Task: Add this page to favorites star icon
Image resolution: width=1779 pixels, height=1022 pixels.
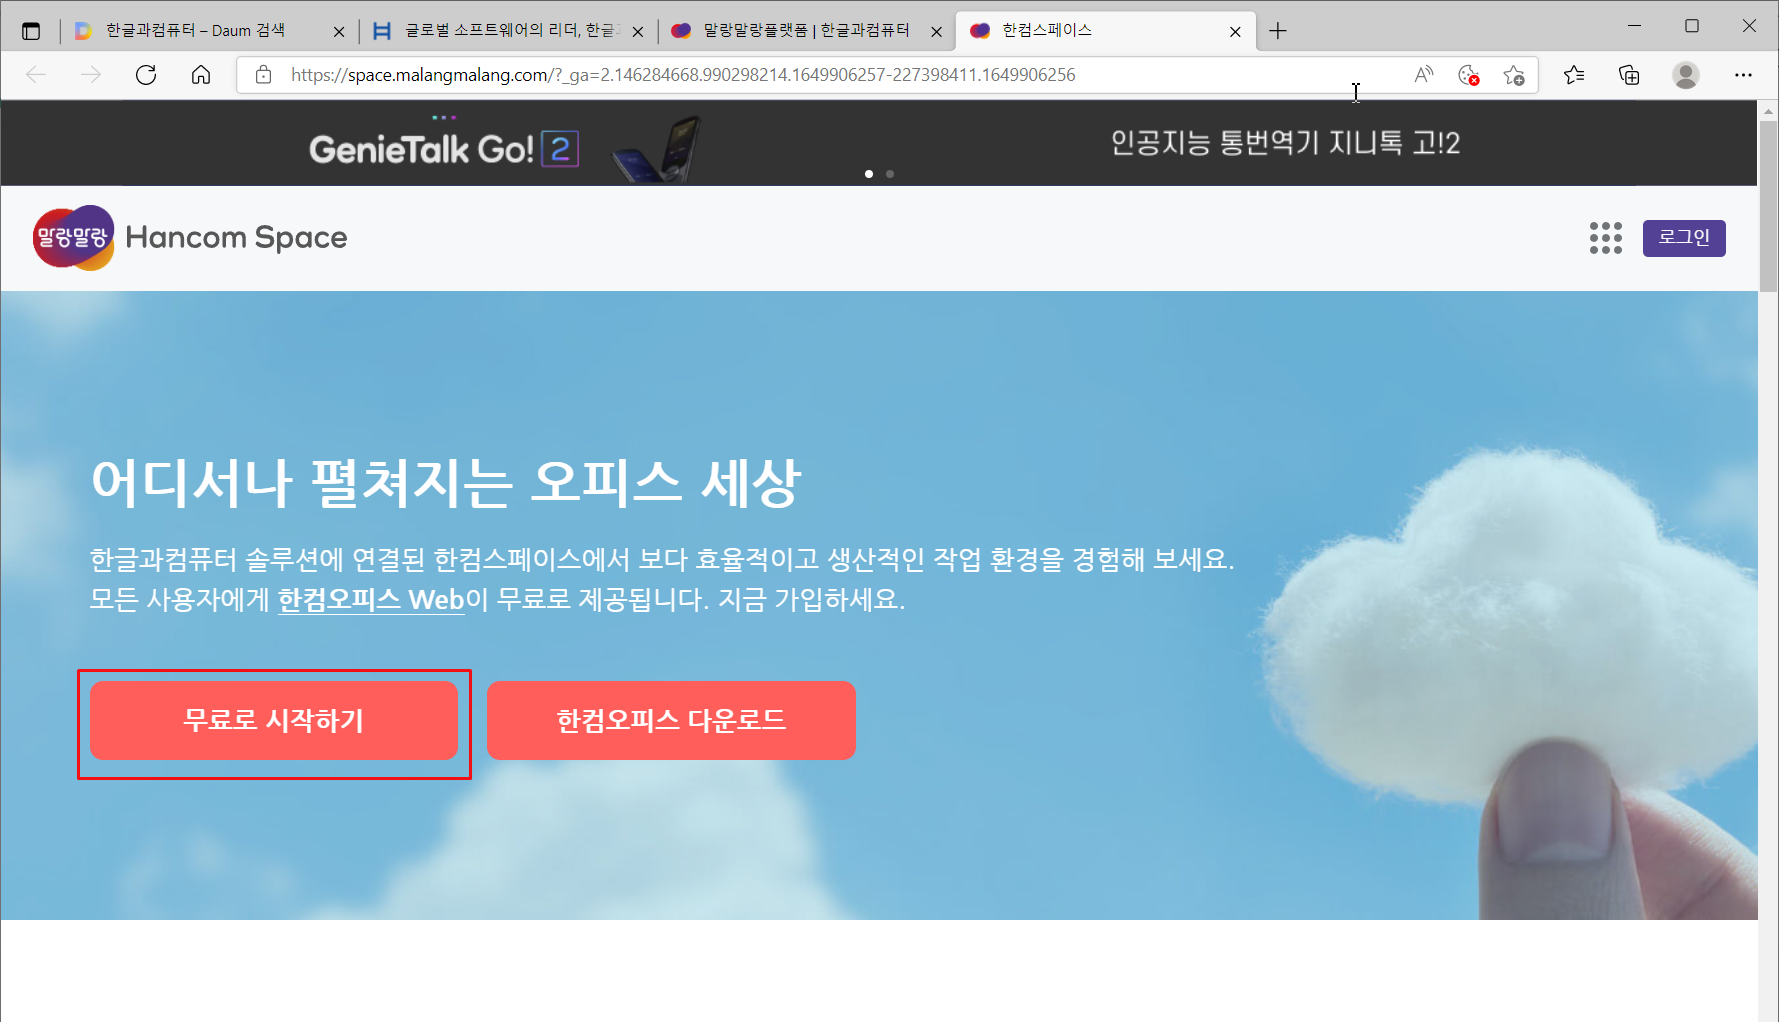Action: (1514, 75)
